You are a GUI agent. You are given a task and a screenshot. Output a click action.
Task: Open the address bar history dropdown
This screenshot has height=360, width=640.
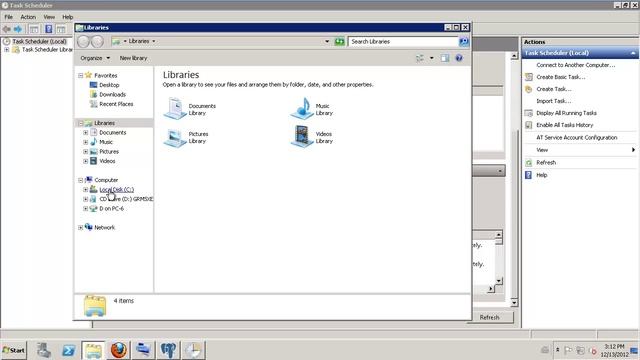[327, 42]
